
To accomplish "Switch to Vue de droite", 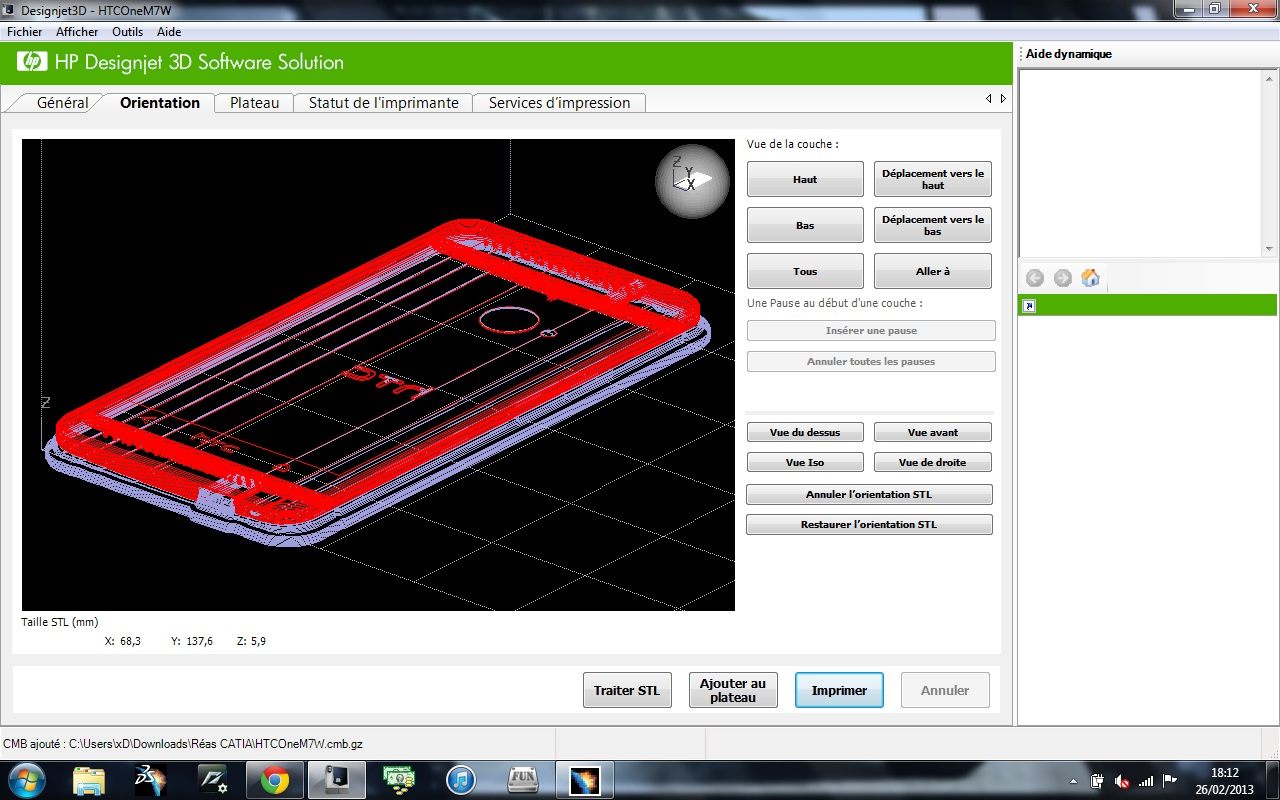I will 933,462.
